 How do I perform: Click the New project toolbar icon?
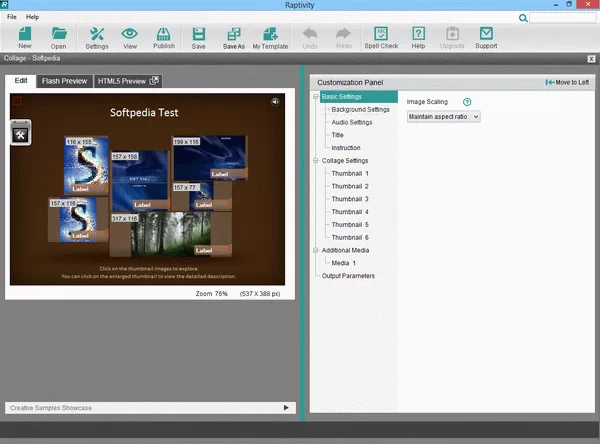(24, 37)
